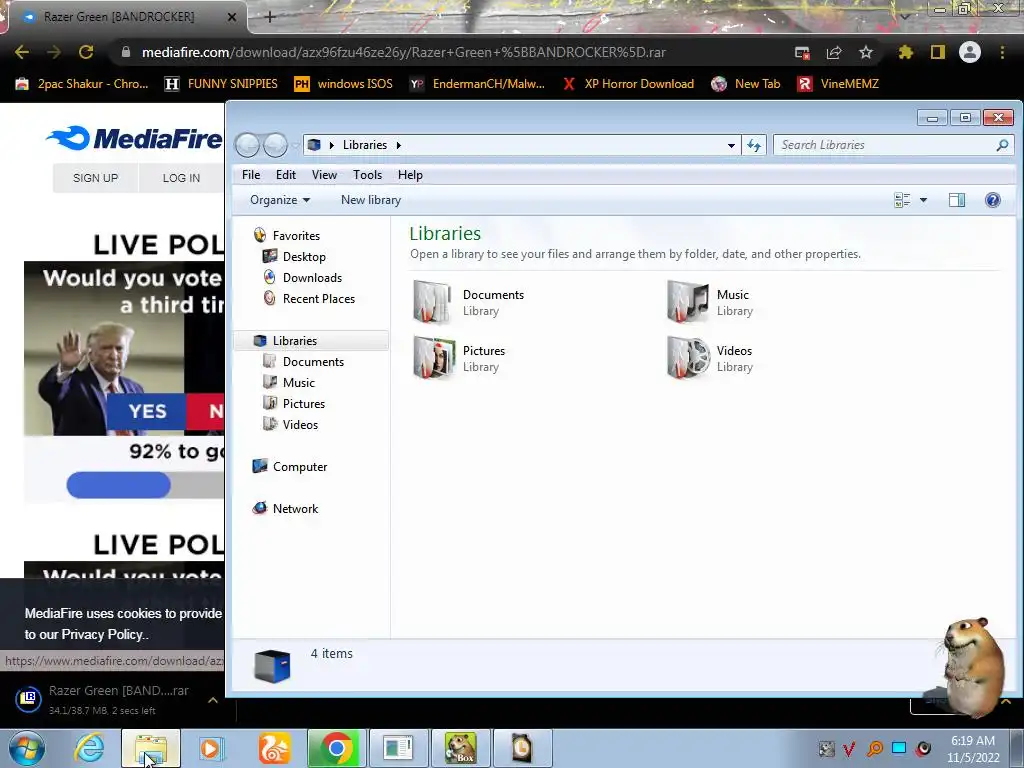
Task: Open Chrome extensions puzzle icon
Action: [x=905, y=52]
